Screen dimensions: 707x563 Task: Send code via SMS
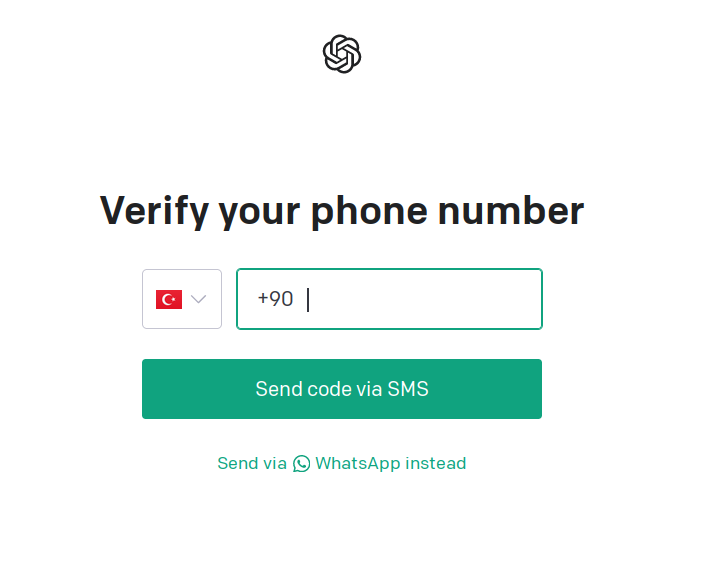pos(342,389)
